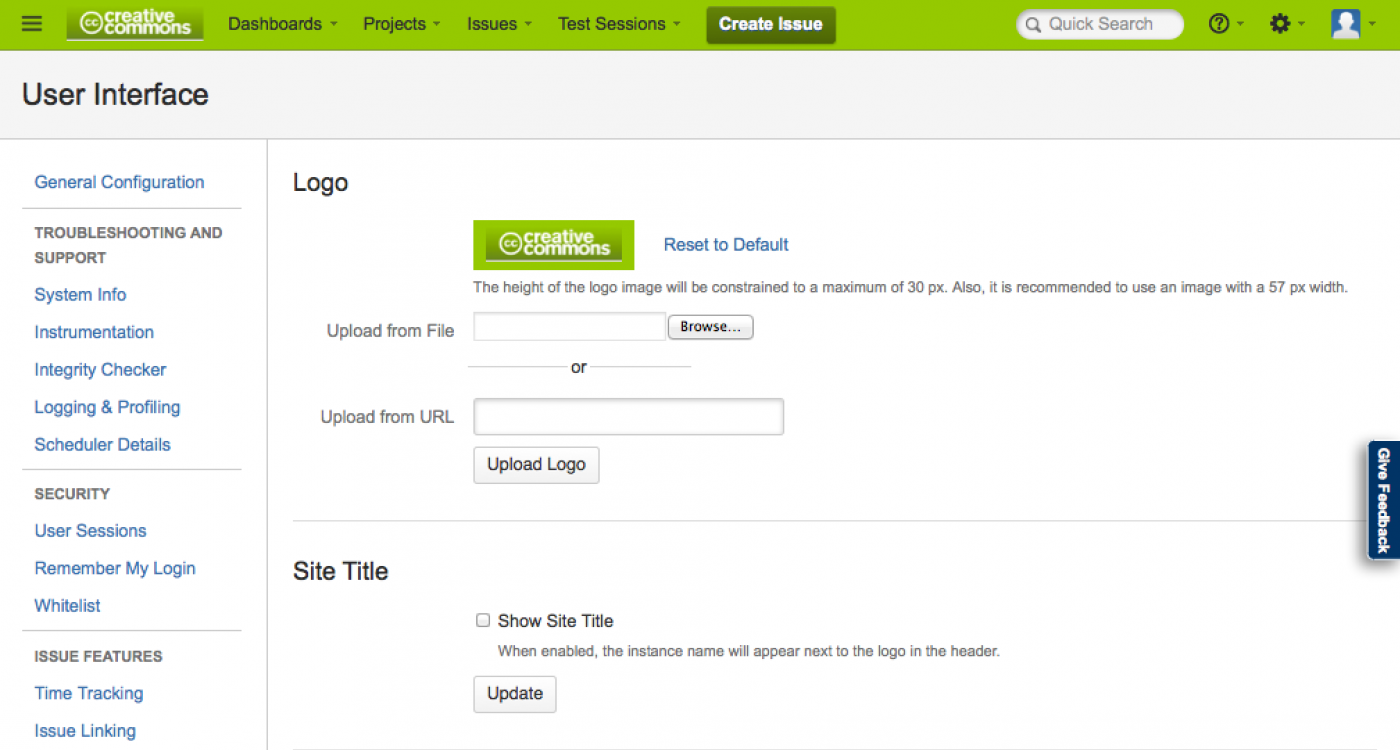The image size is (1400, 750).
Task: Expand the Projects dropdown menu
Action: pyautogui.click(x=402, y=24)
